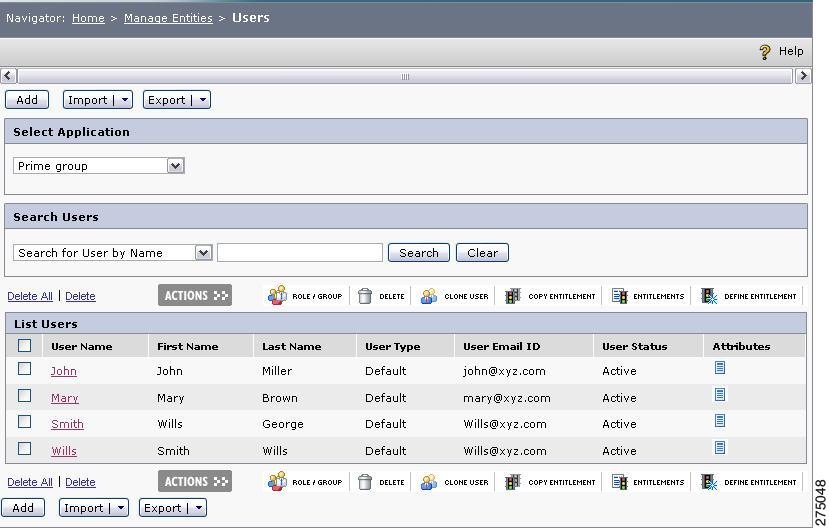Check the box for user Mary
The width and height of the screenshot is (829, 528).
24,395
